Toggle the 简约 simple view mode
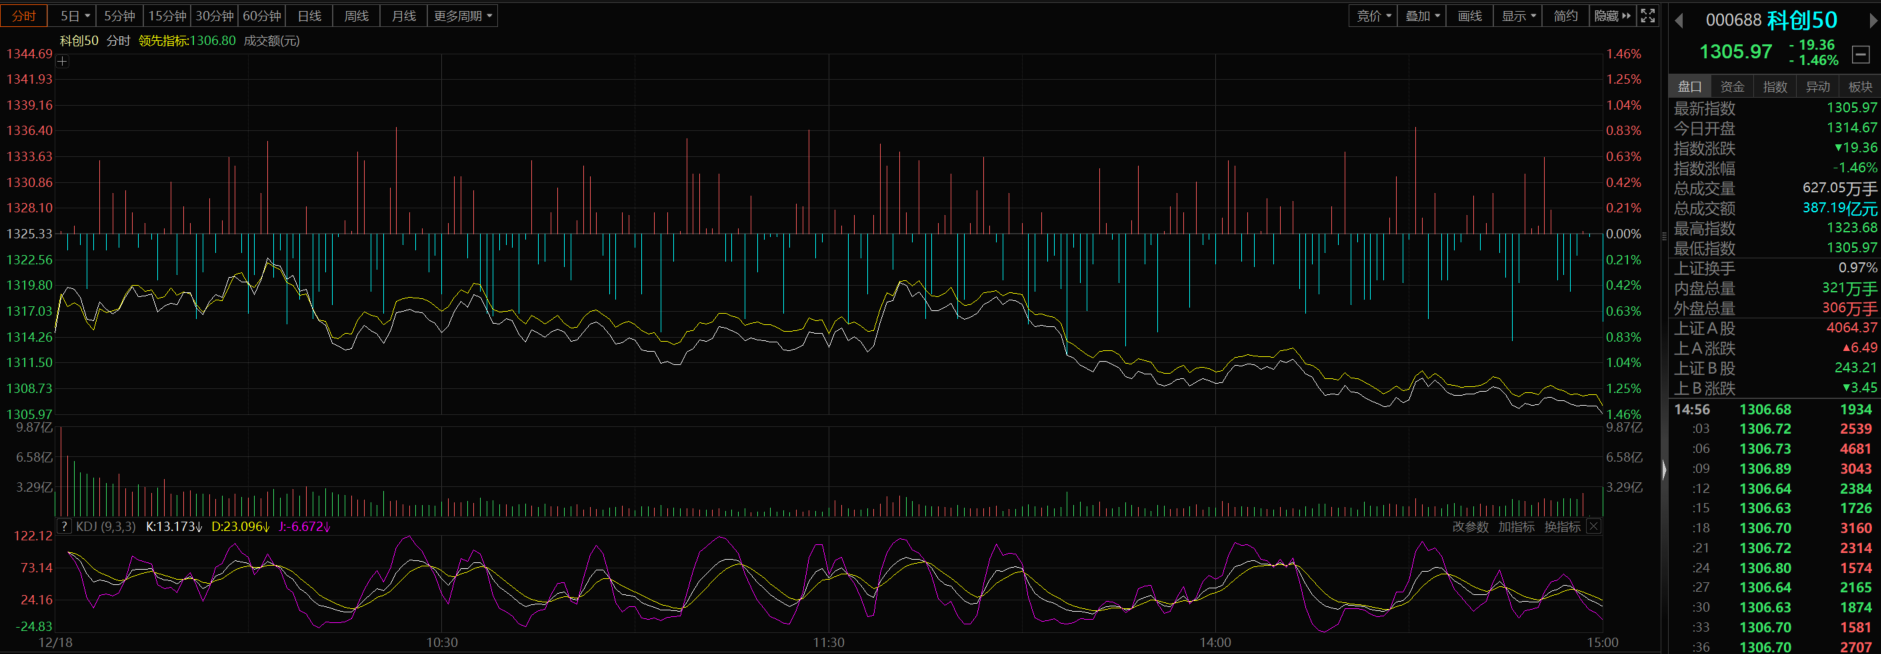Viewport: 1881px width, 654px height. click(1565, 16)
